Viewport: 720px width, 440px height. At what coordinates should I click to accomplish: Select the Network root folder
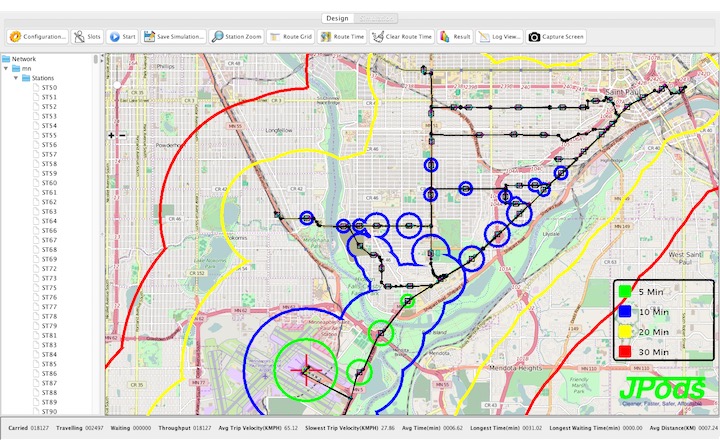22,59
